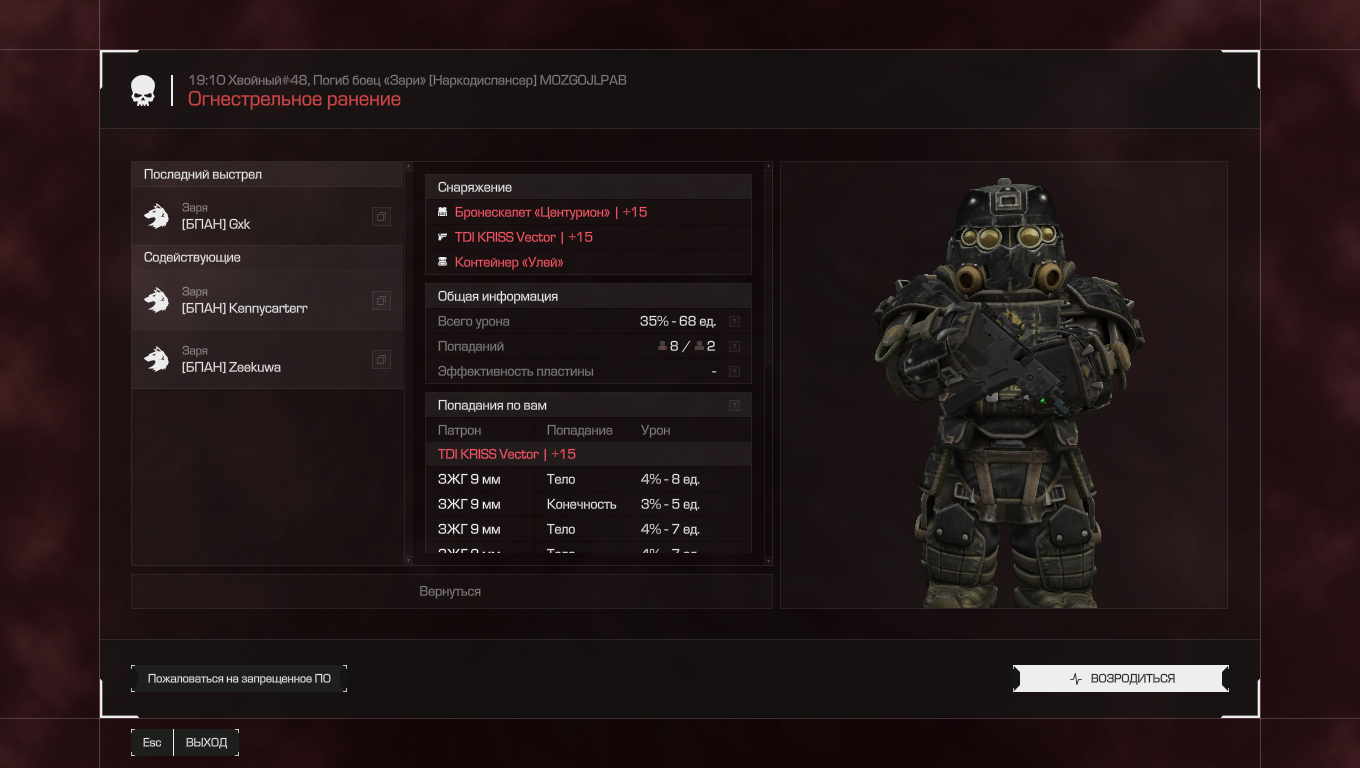Select [БПАН] Zeekuwa assisting entry
1360x768 pixels.
(x=267, y=359)
